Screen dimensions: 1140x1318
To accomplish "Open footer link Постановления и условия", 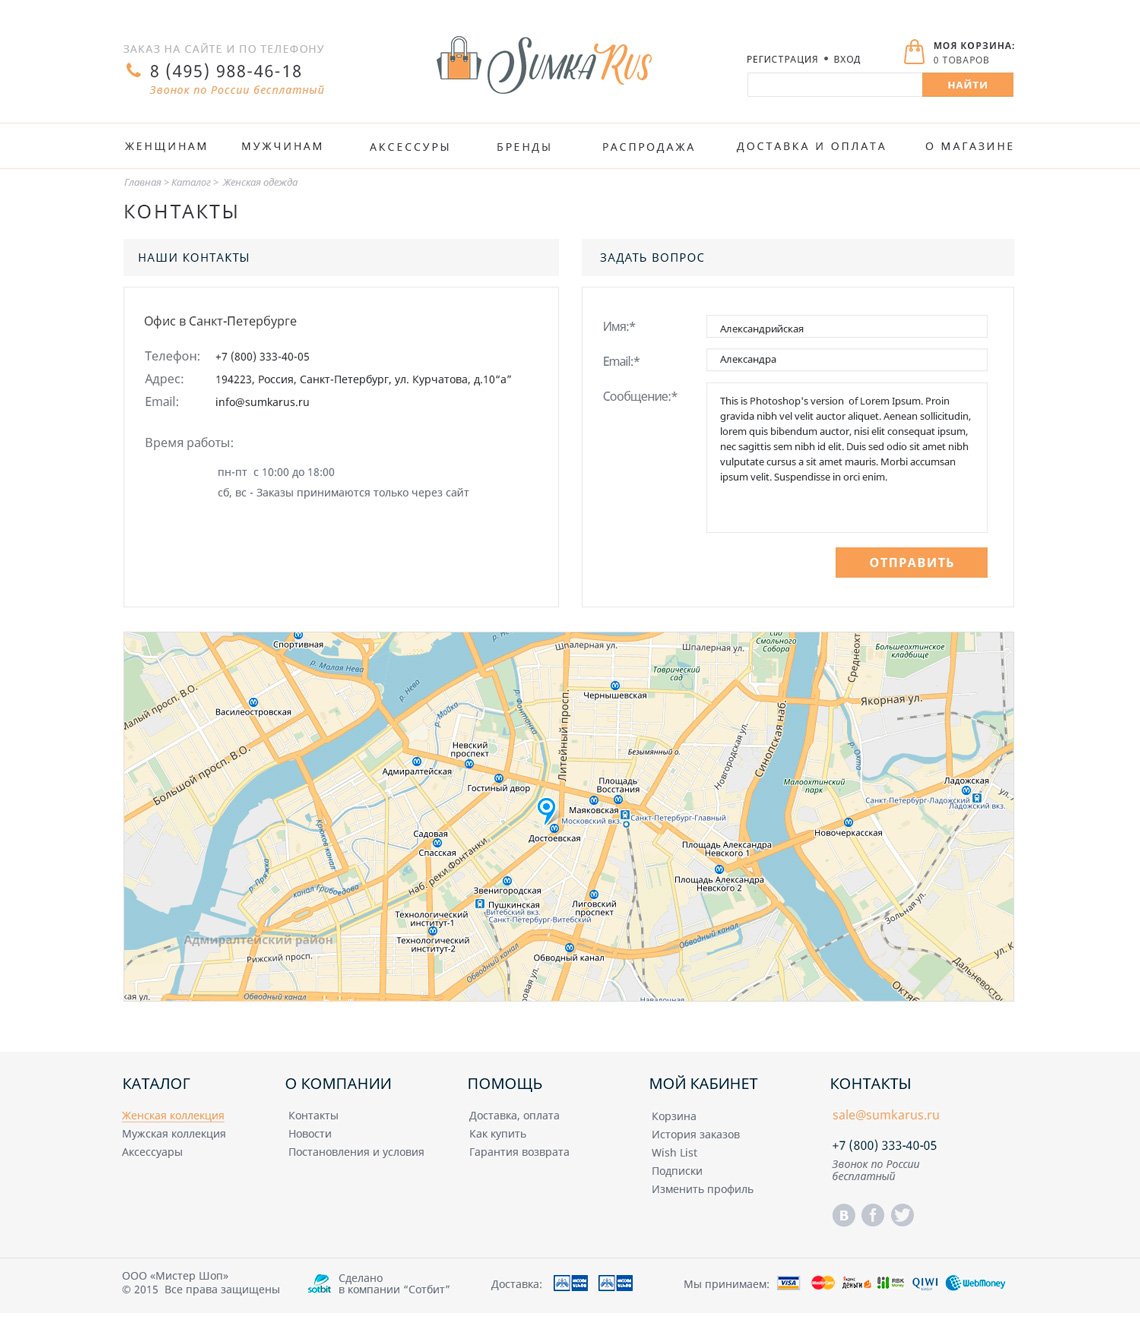I will [x=356, y=1152].
